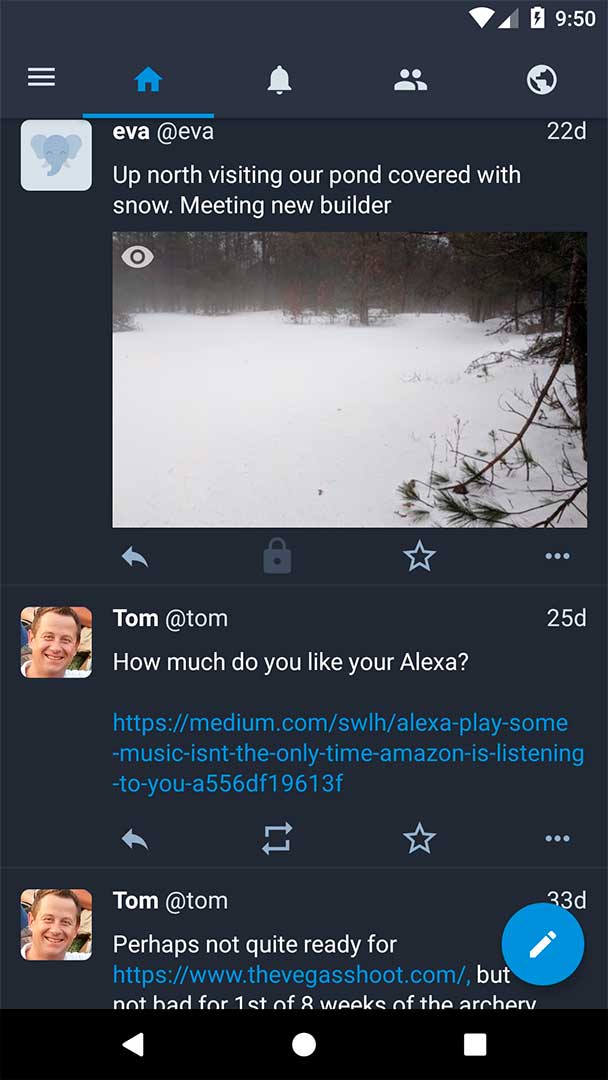Open the medium.com Alexa article link
Viewport: 608px width, 1080px height.
(340, 753)
